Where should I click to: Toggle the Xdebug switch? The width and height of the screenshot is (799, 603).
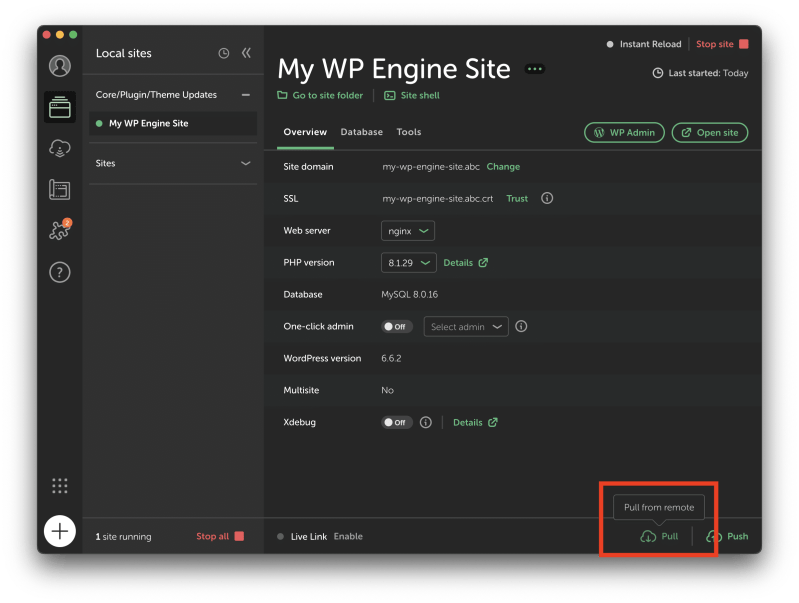[396, 422]
